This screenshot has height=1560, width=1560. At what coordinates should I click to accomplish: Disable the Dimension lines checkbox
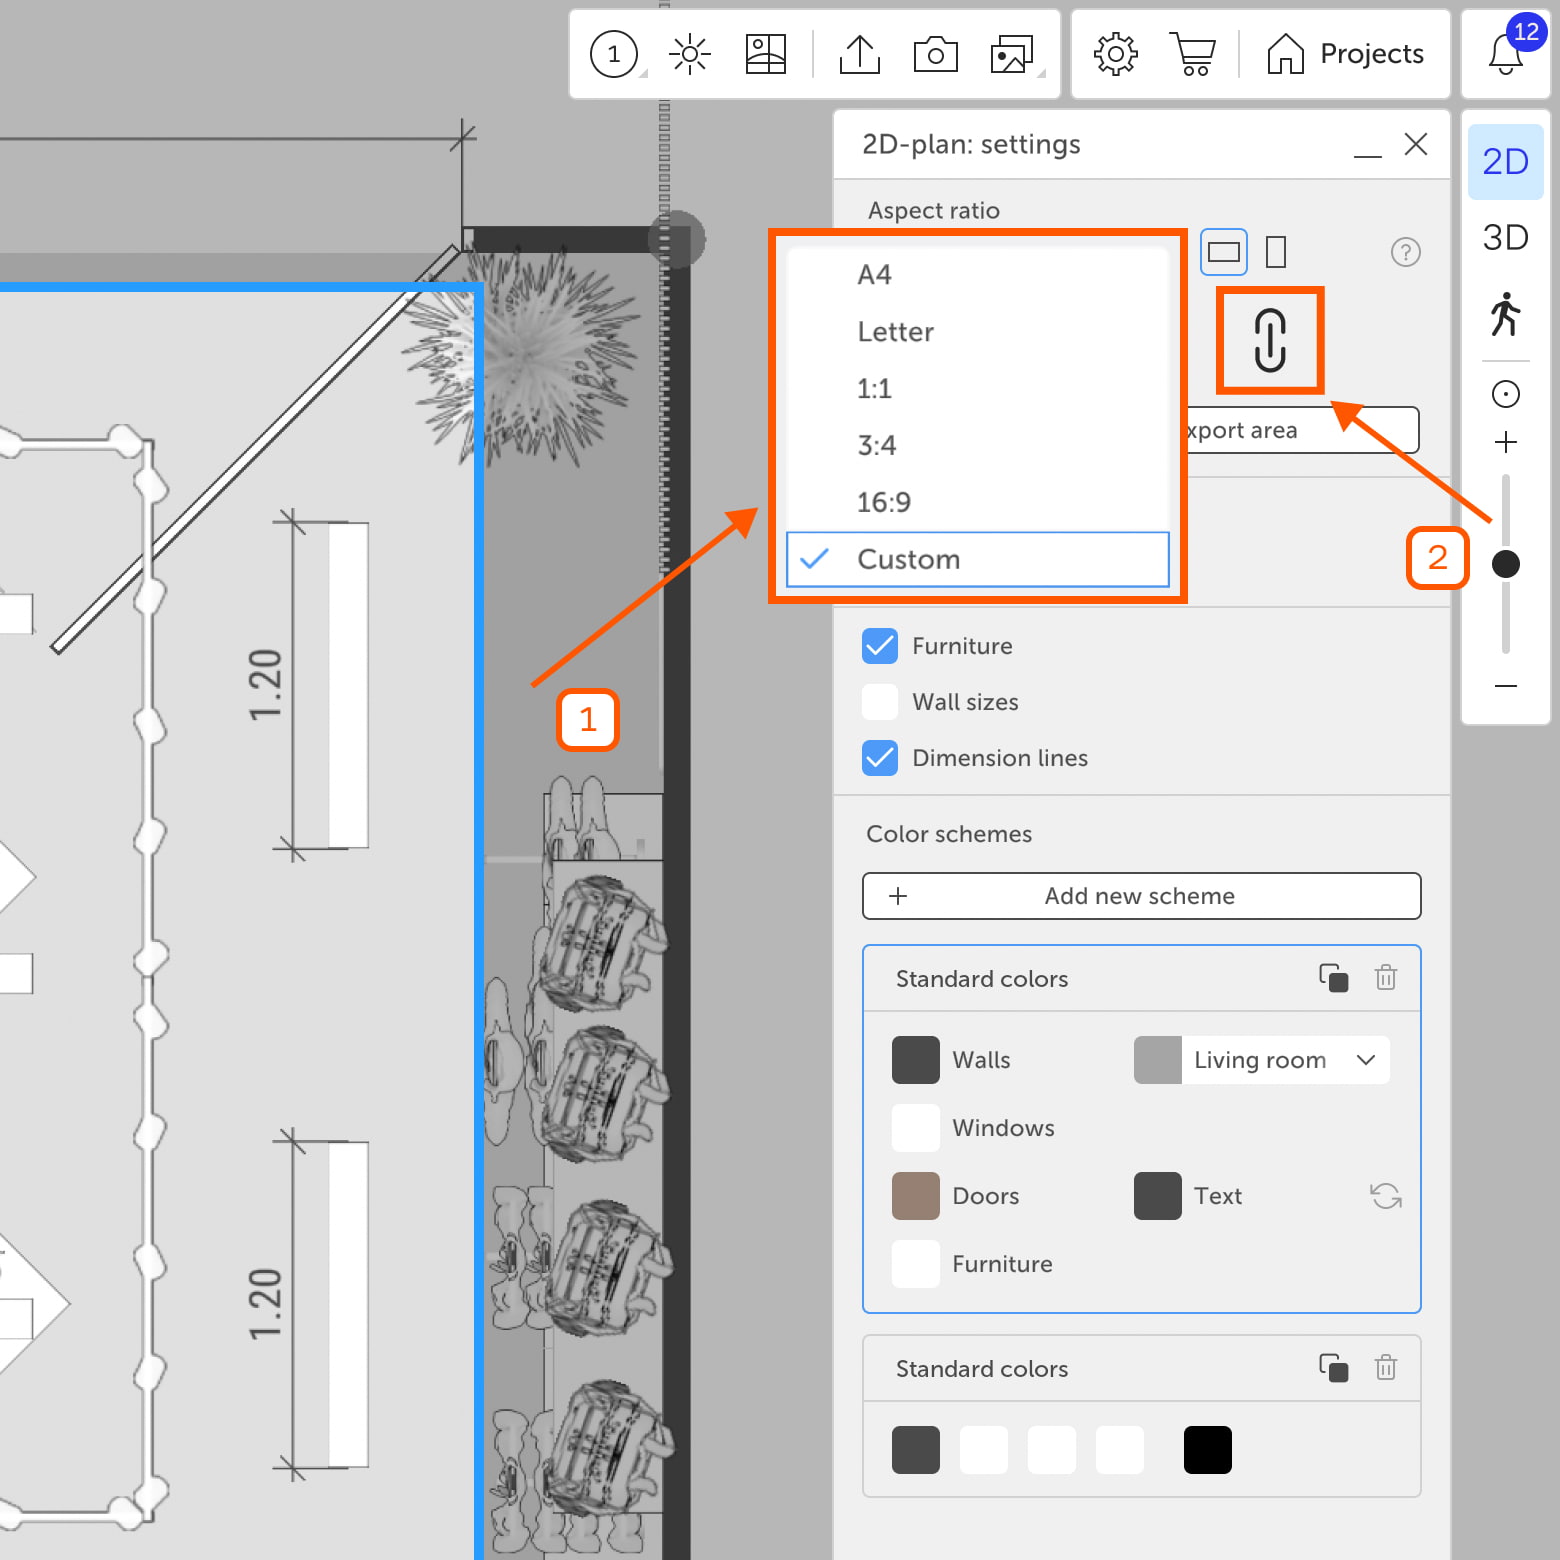pyautogui.click(x=880, y=758)
